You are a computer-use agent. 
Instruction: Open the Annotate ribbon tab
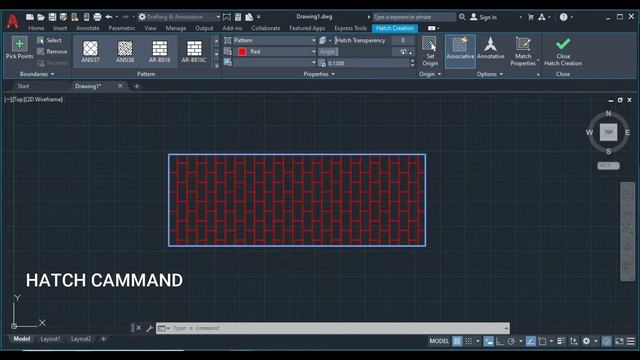pyautogui.click(x=88, y=28)
